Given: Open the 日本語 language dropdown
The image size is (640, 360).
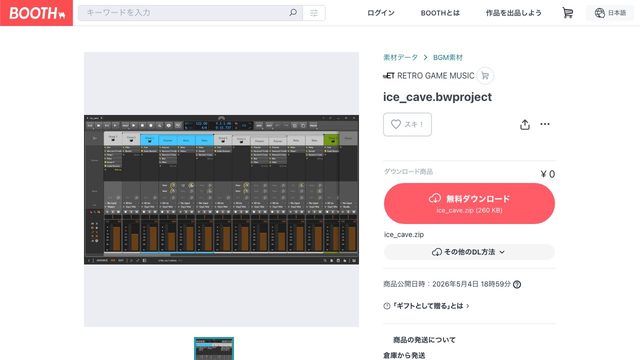Looking at the screenshot, I should [x=610, y=13].
